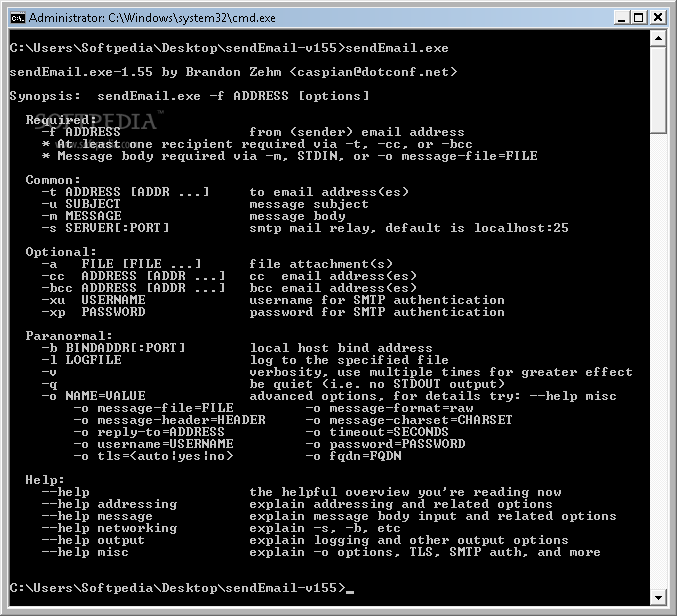677x616 pixels.
Task: Click the vertical scrollbar thumb
Action: 658,91
